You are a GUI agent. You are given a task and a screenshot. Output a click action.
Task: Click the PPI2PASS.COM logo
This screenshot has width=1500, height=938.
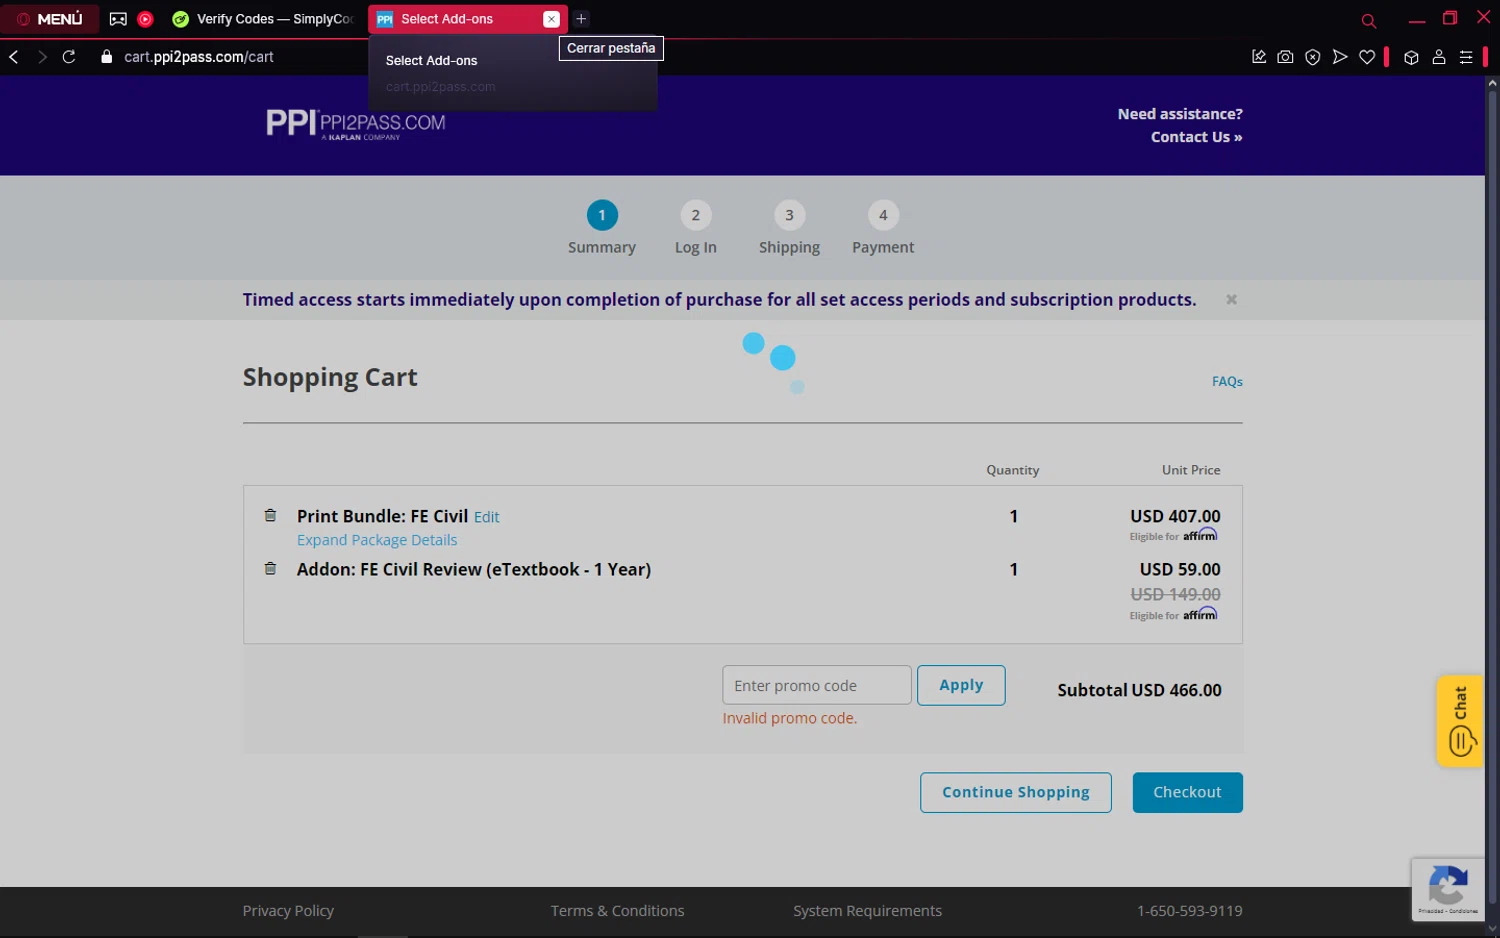click(x=355, y=124)
